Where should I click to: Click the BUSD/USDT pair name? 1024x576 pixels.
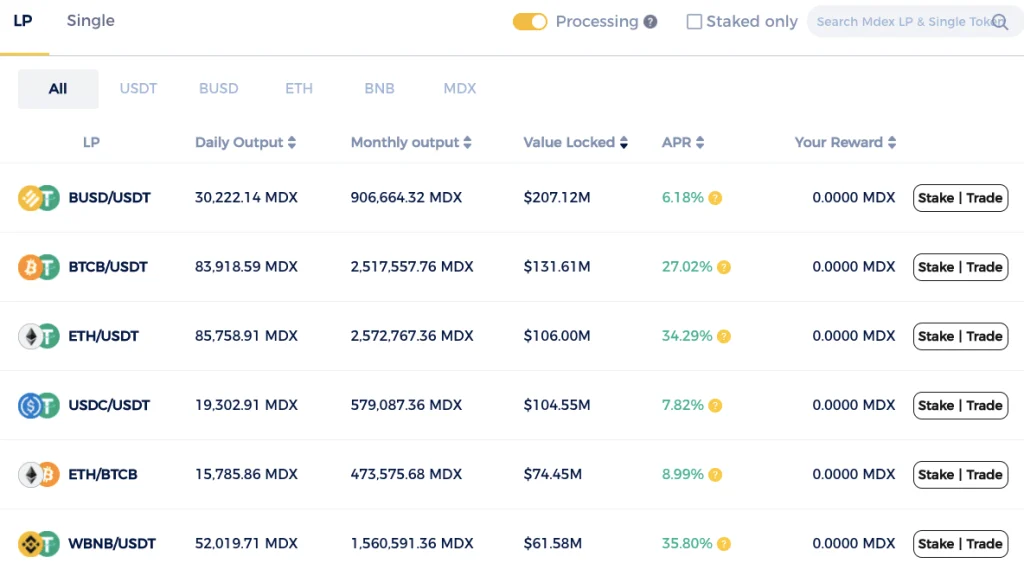[x=110, y=198]
